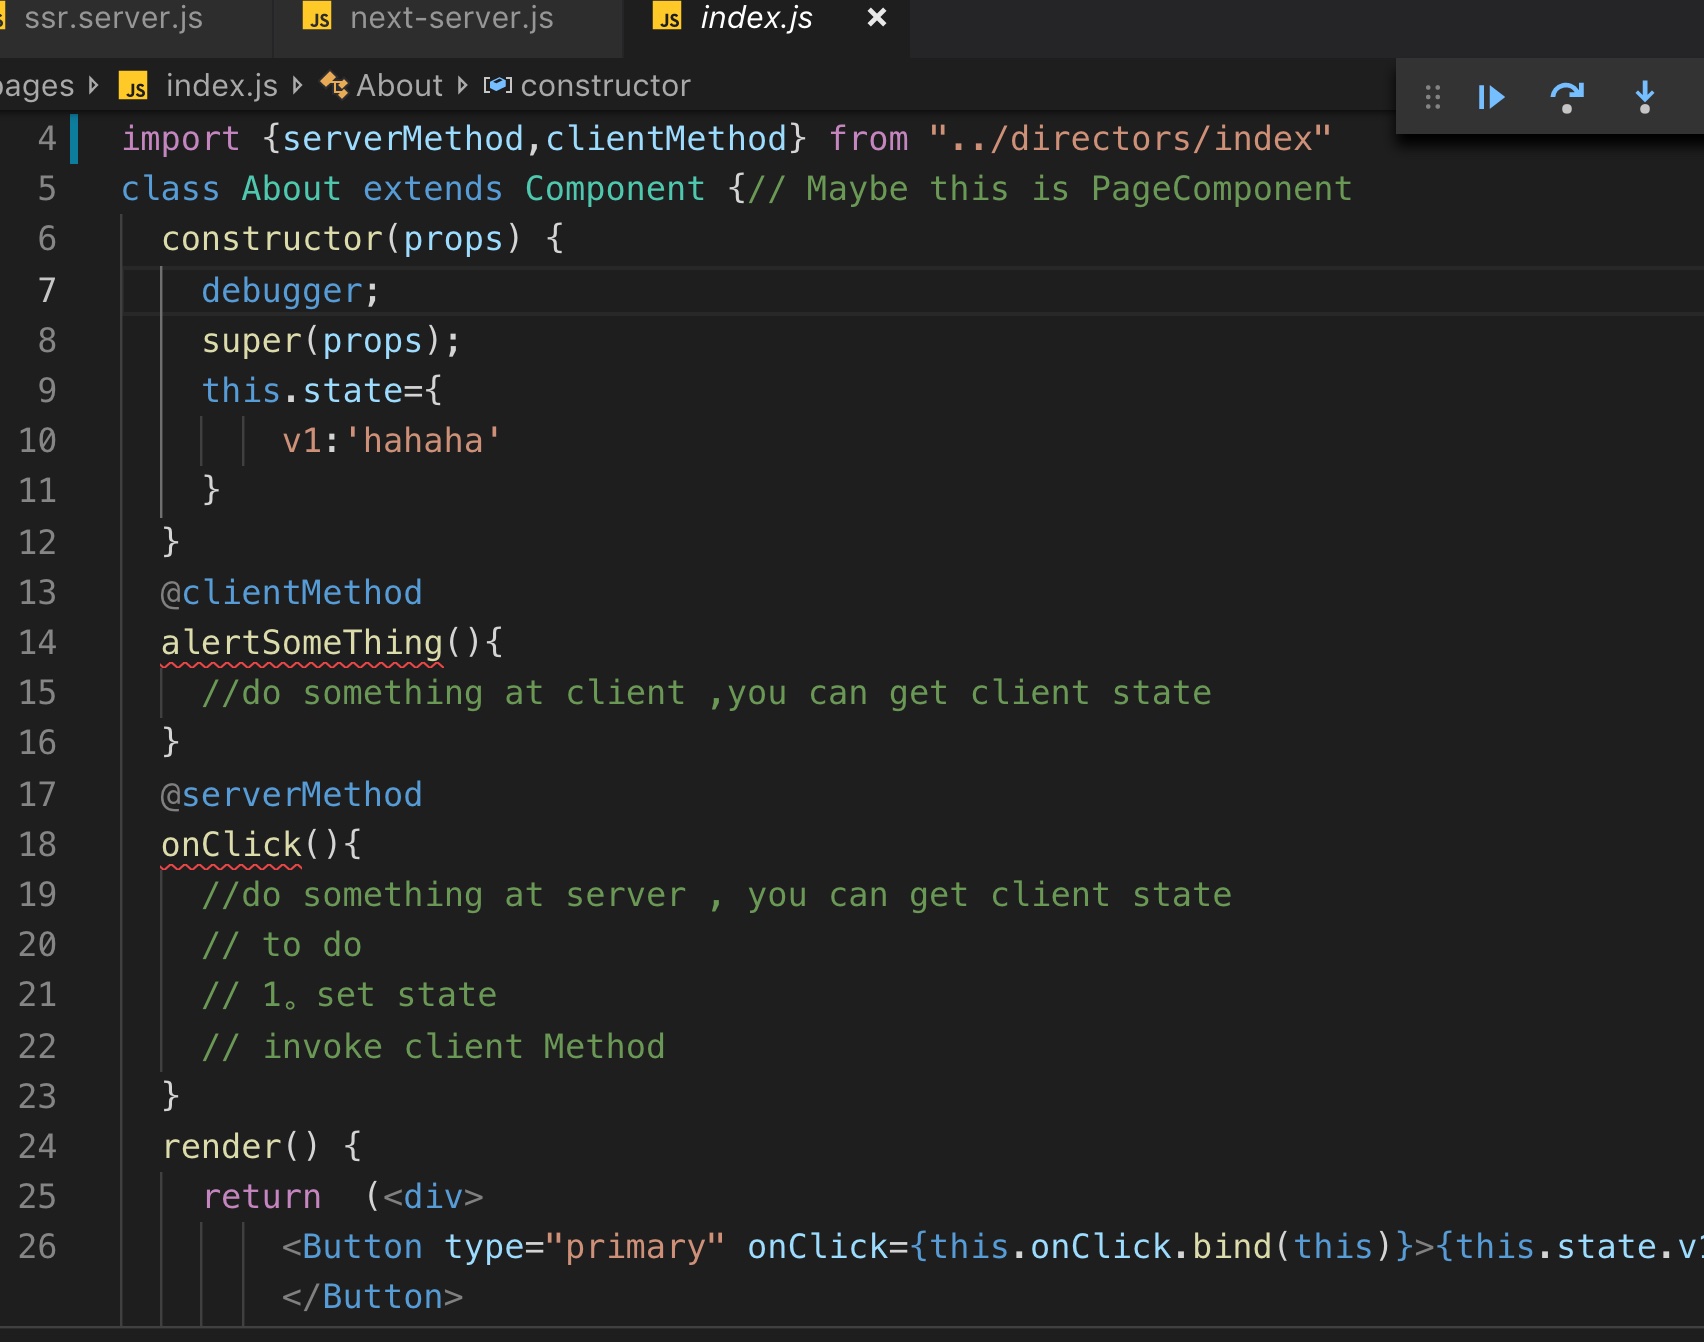Click the JS icon in breadcrumb

pos(134,86)
